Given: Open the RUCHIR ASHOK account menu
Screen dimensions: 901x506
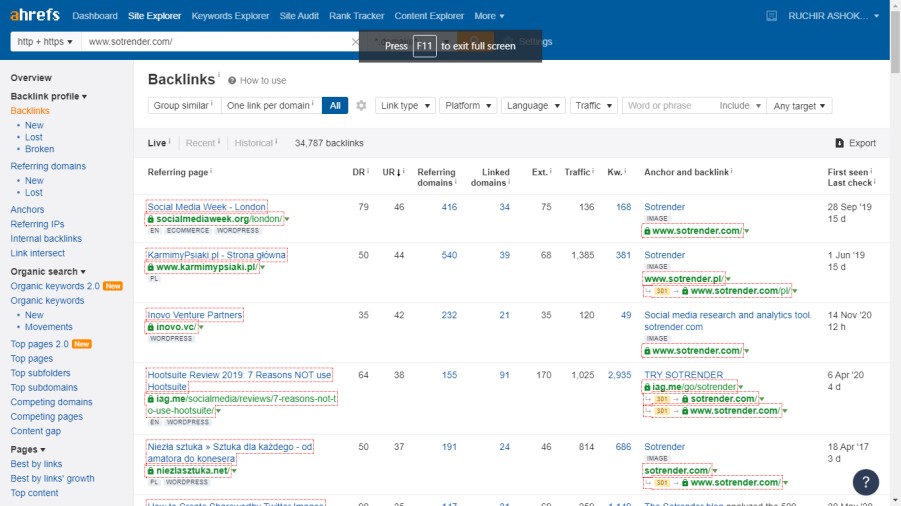Looking at the screenshot, I should pyautogui.click(x=833, y=16).
